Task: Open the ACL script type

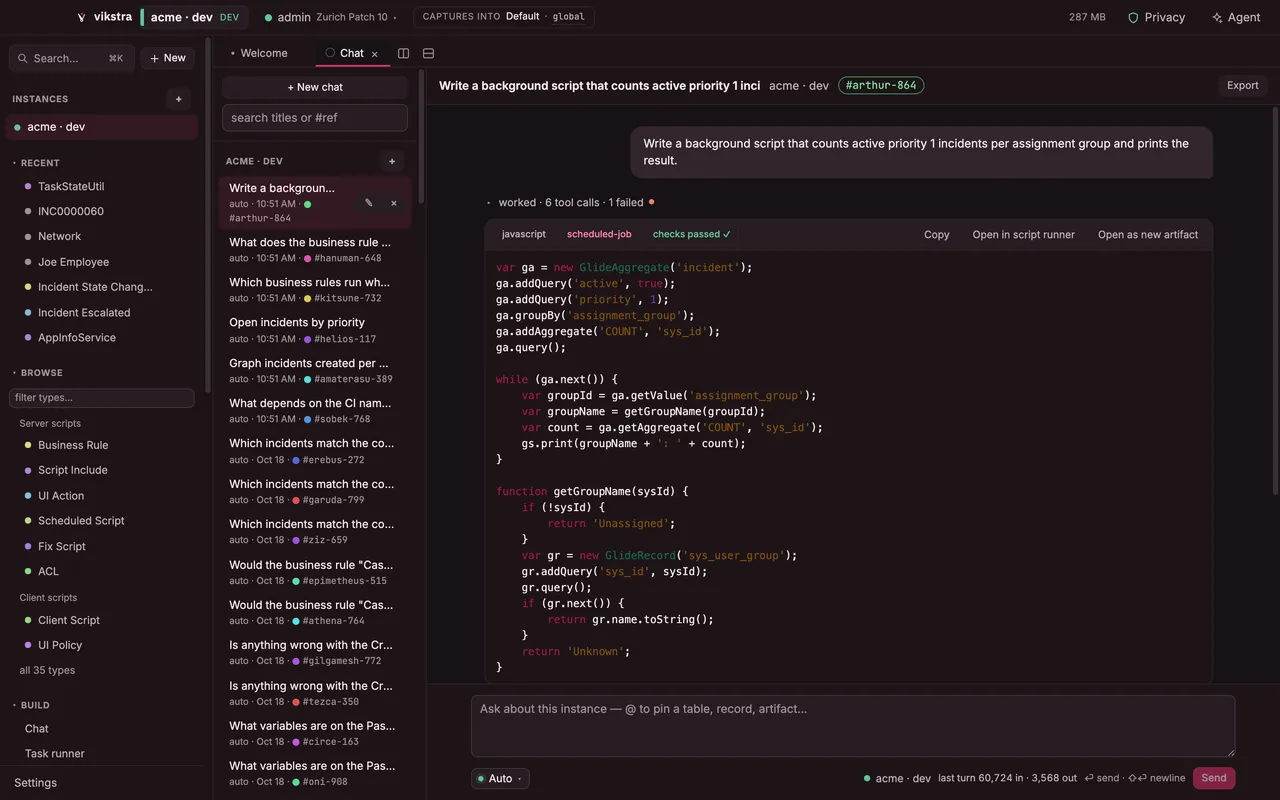Action: (x=48, y=571)
